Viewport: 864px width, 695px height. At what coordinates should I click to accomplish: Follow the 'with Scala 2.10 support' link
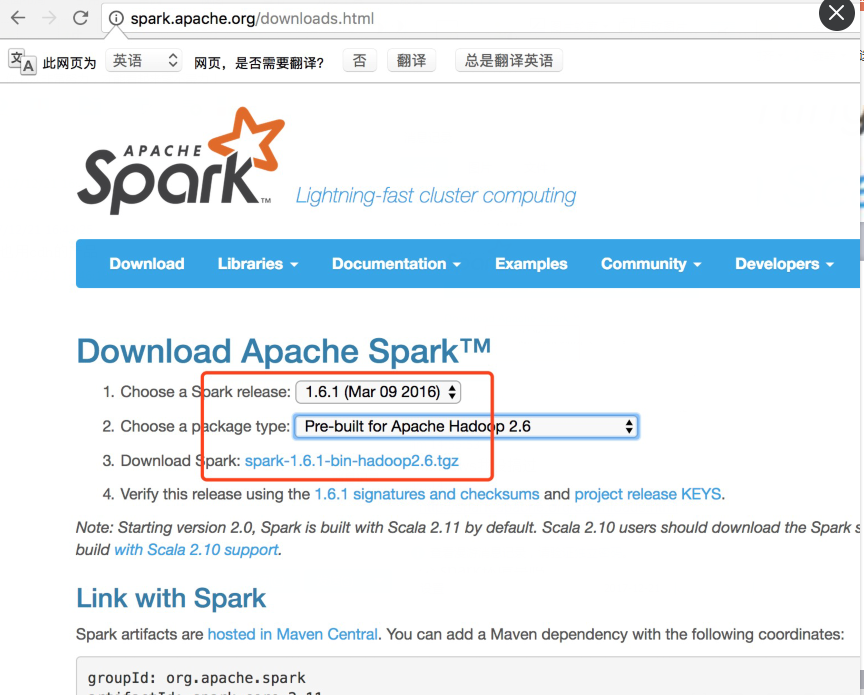196,549
